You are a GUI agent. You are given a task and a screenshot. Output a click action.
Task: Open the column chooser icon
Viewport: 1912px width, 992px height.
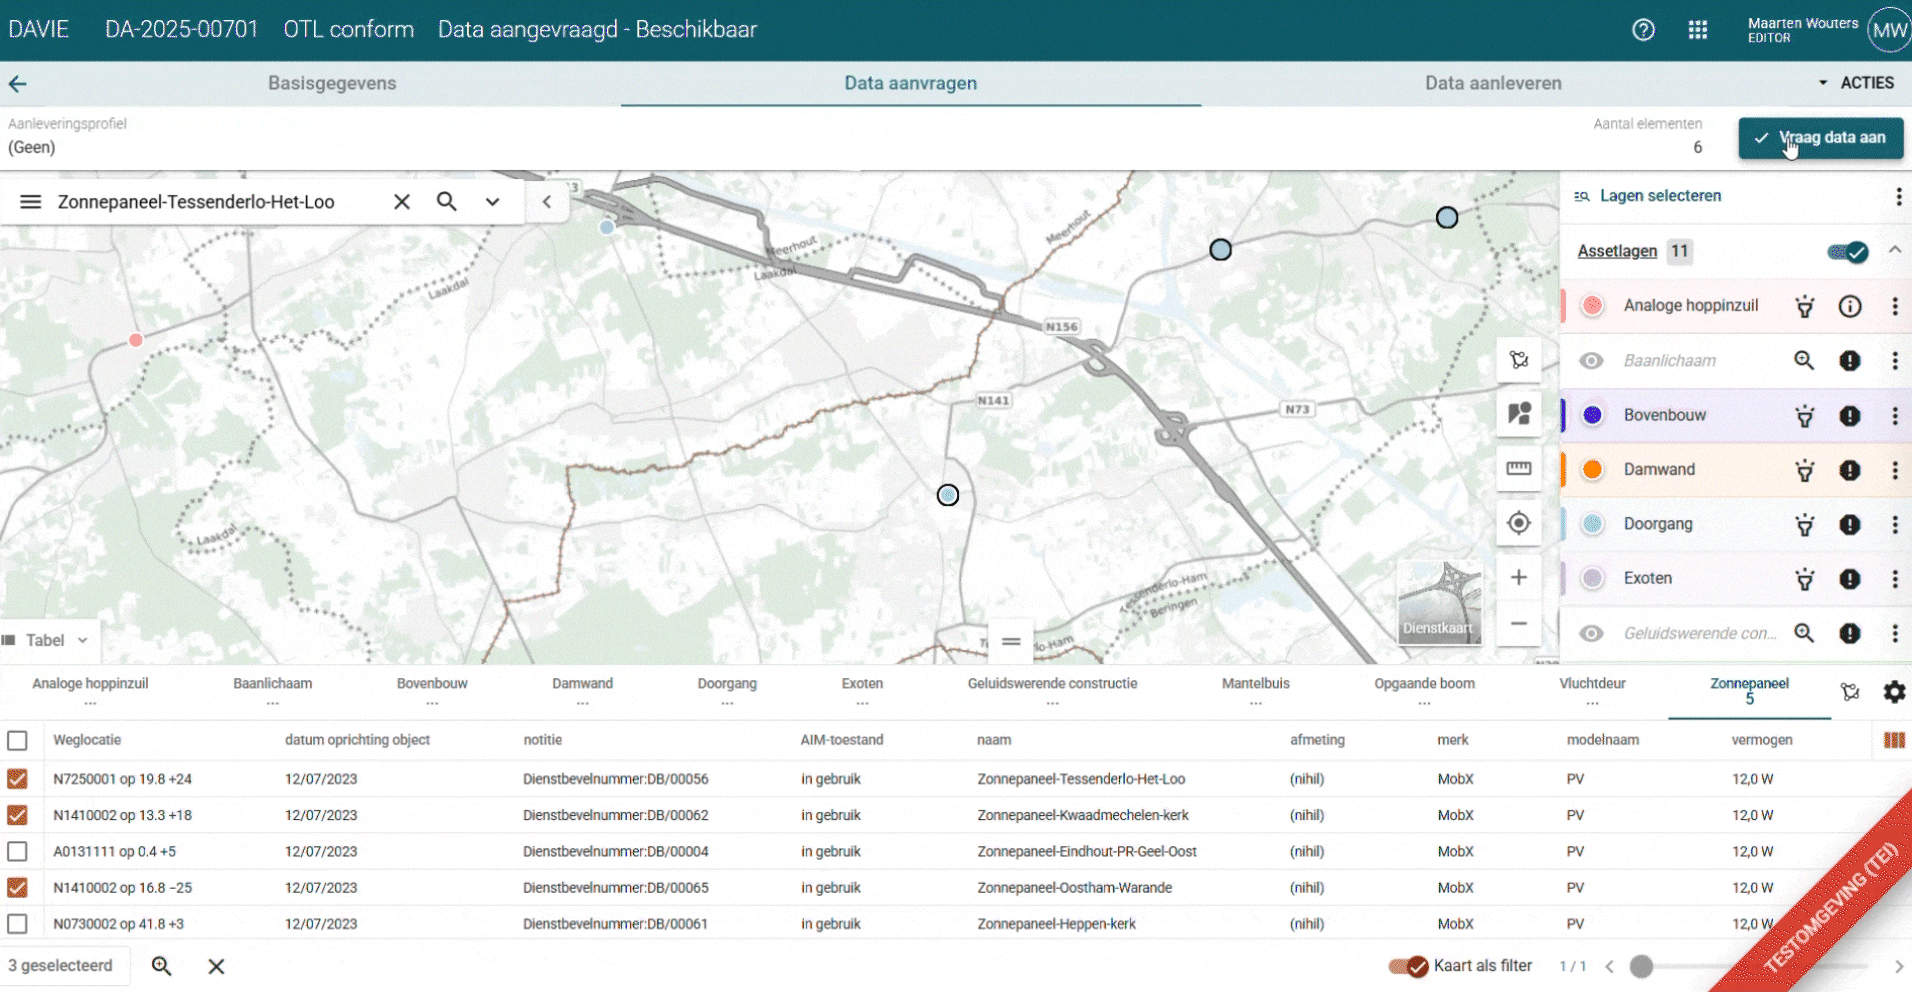pyautogui.click(x=1894, y=741)
